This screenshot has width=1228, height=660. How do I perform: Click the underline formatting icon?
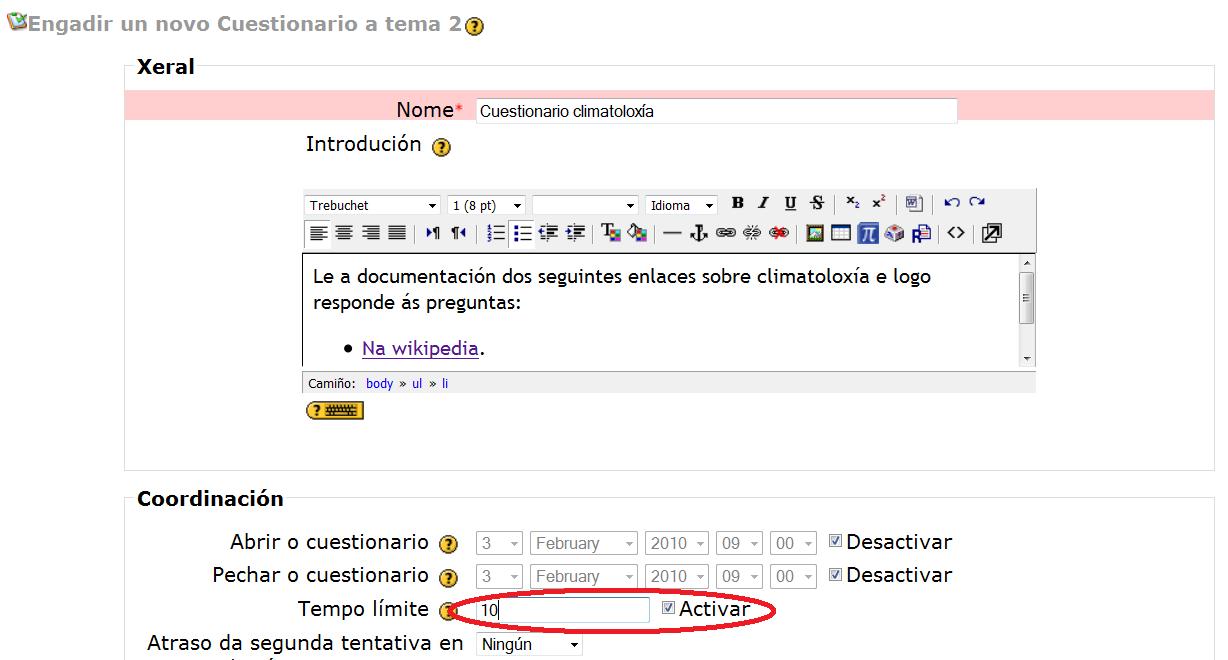point(790,204)
